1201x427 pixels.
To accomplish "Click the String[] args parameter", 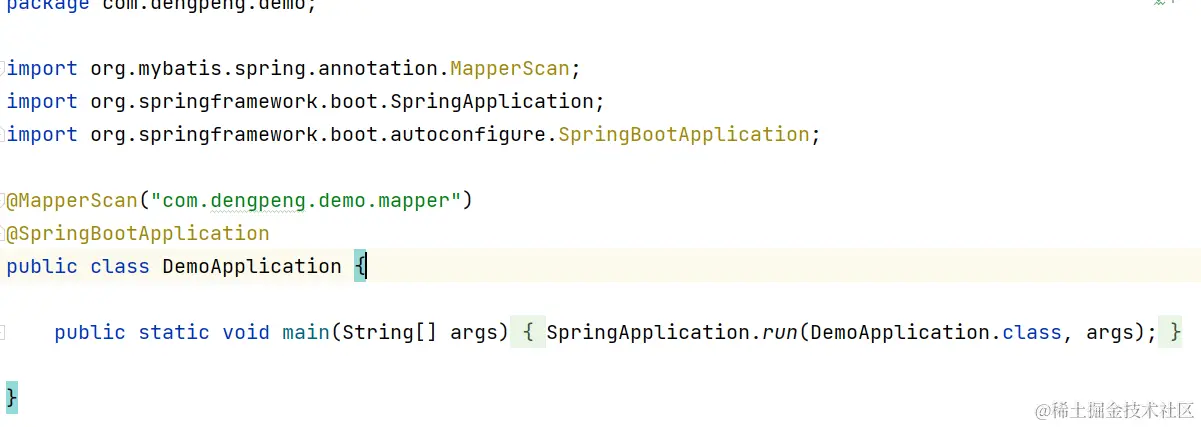I will click(420, 332).
